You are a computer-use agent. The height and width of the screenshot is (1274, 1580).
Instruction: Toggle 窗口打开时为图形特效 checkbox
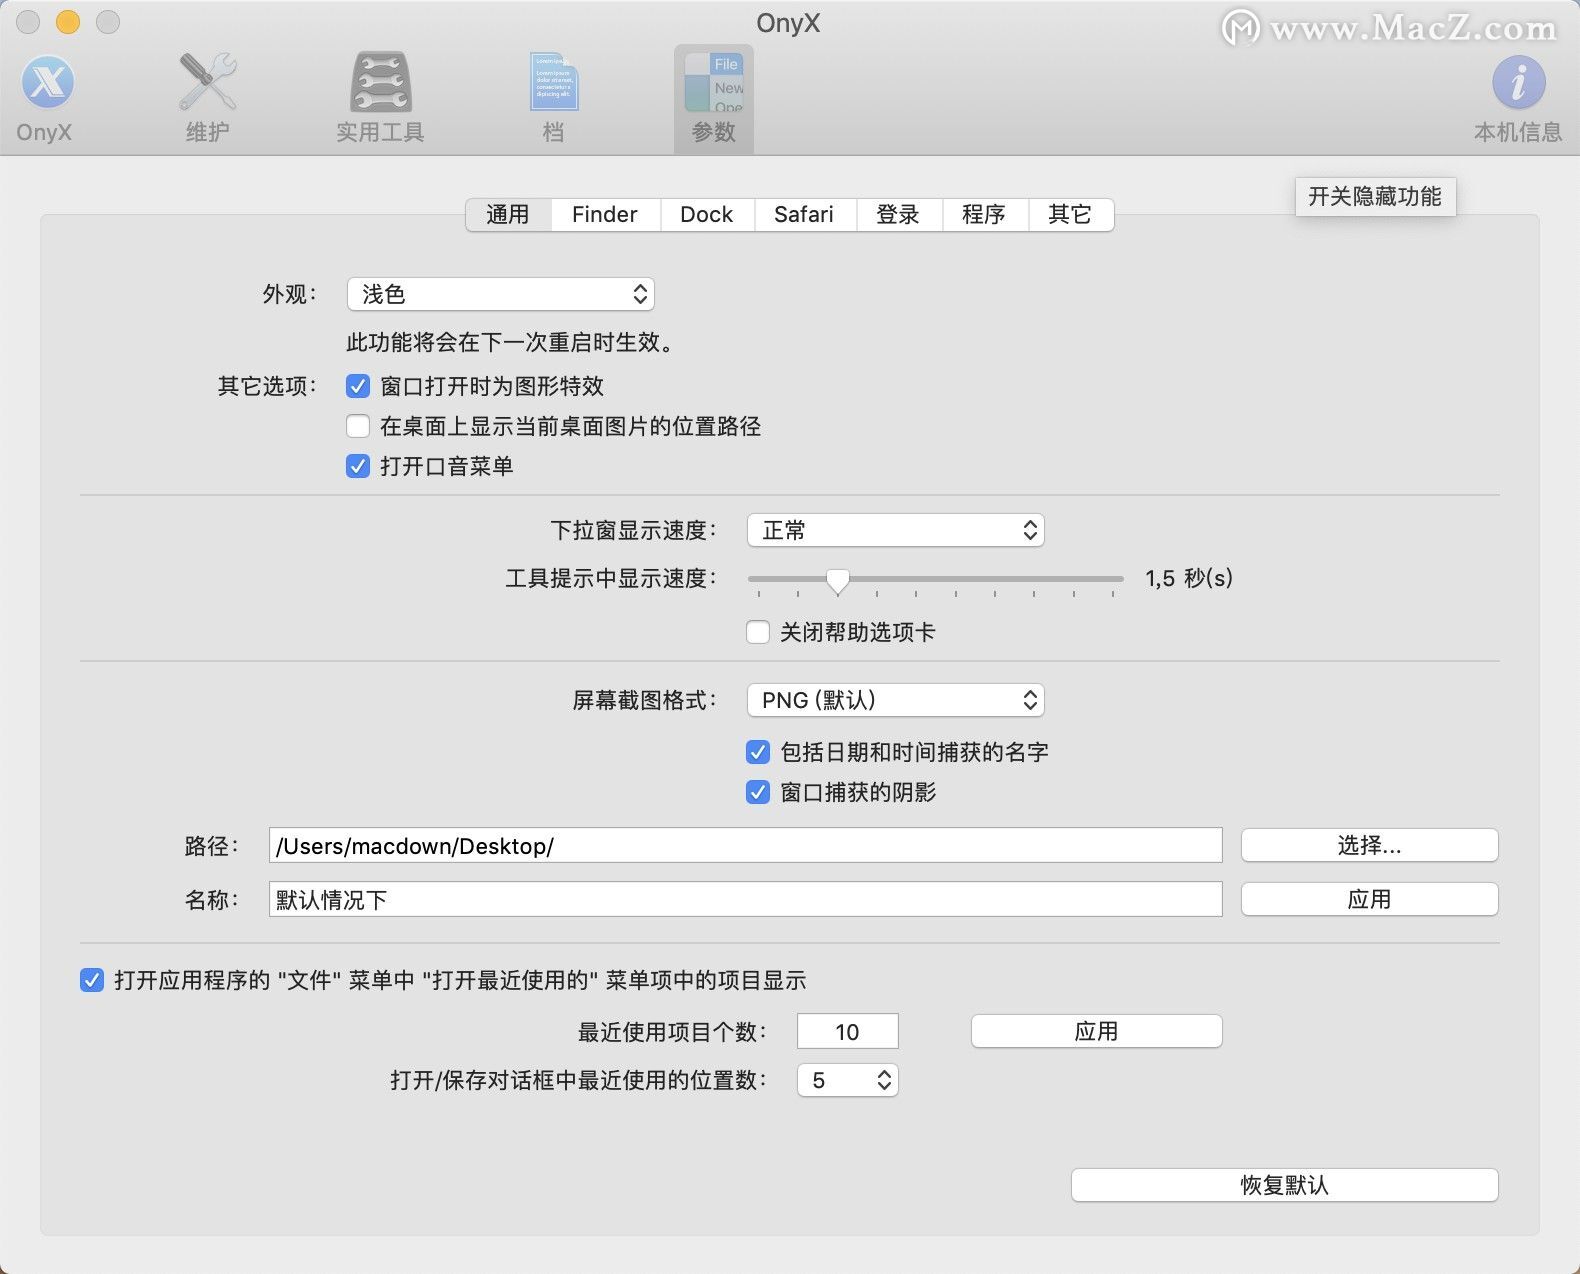pyautogui.click(x=358, y=386)
